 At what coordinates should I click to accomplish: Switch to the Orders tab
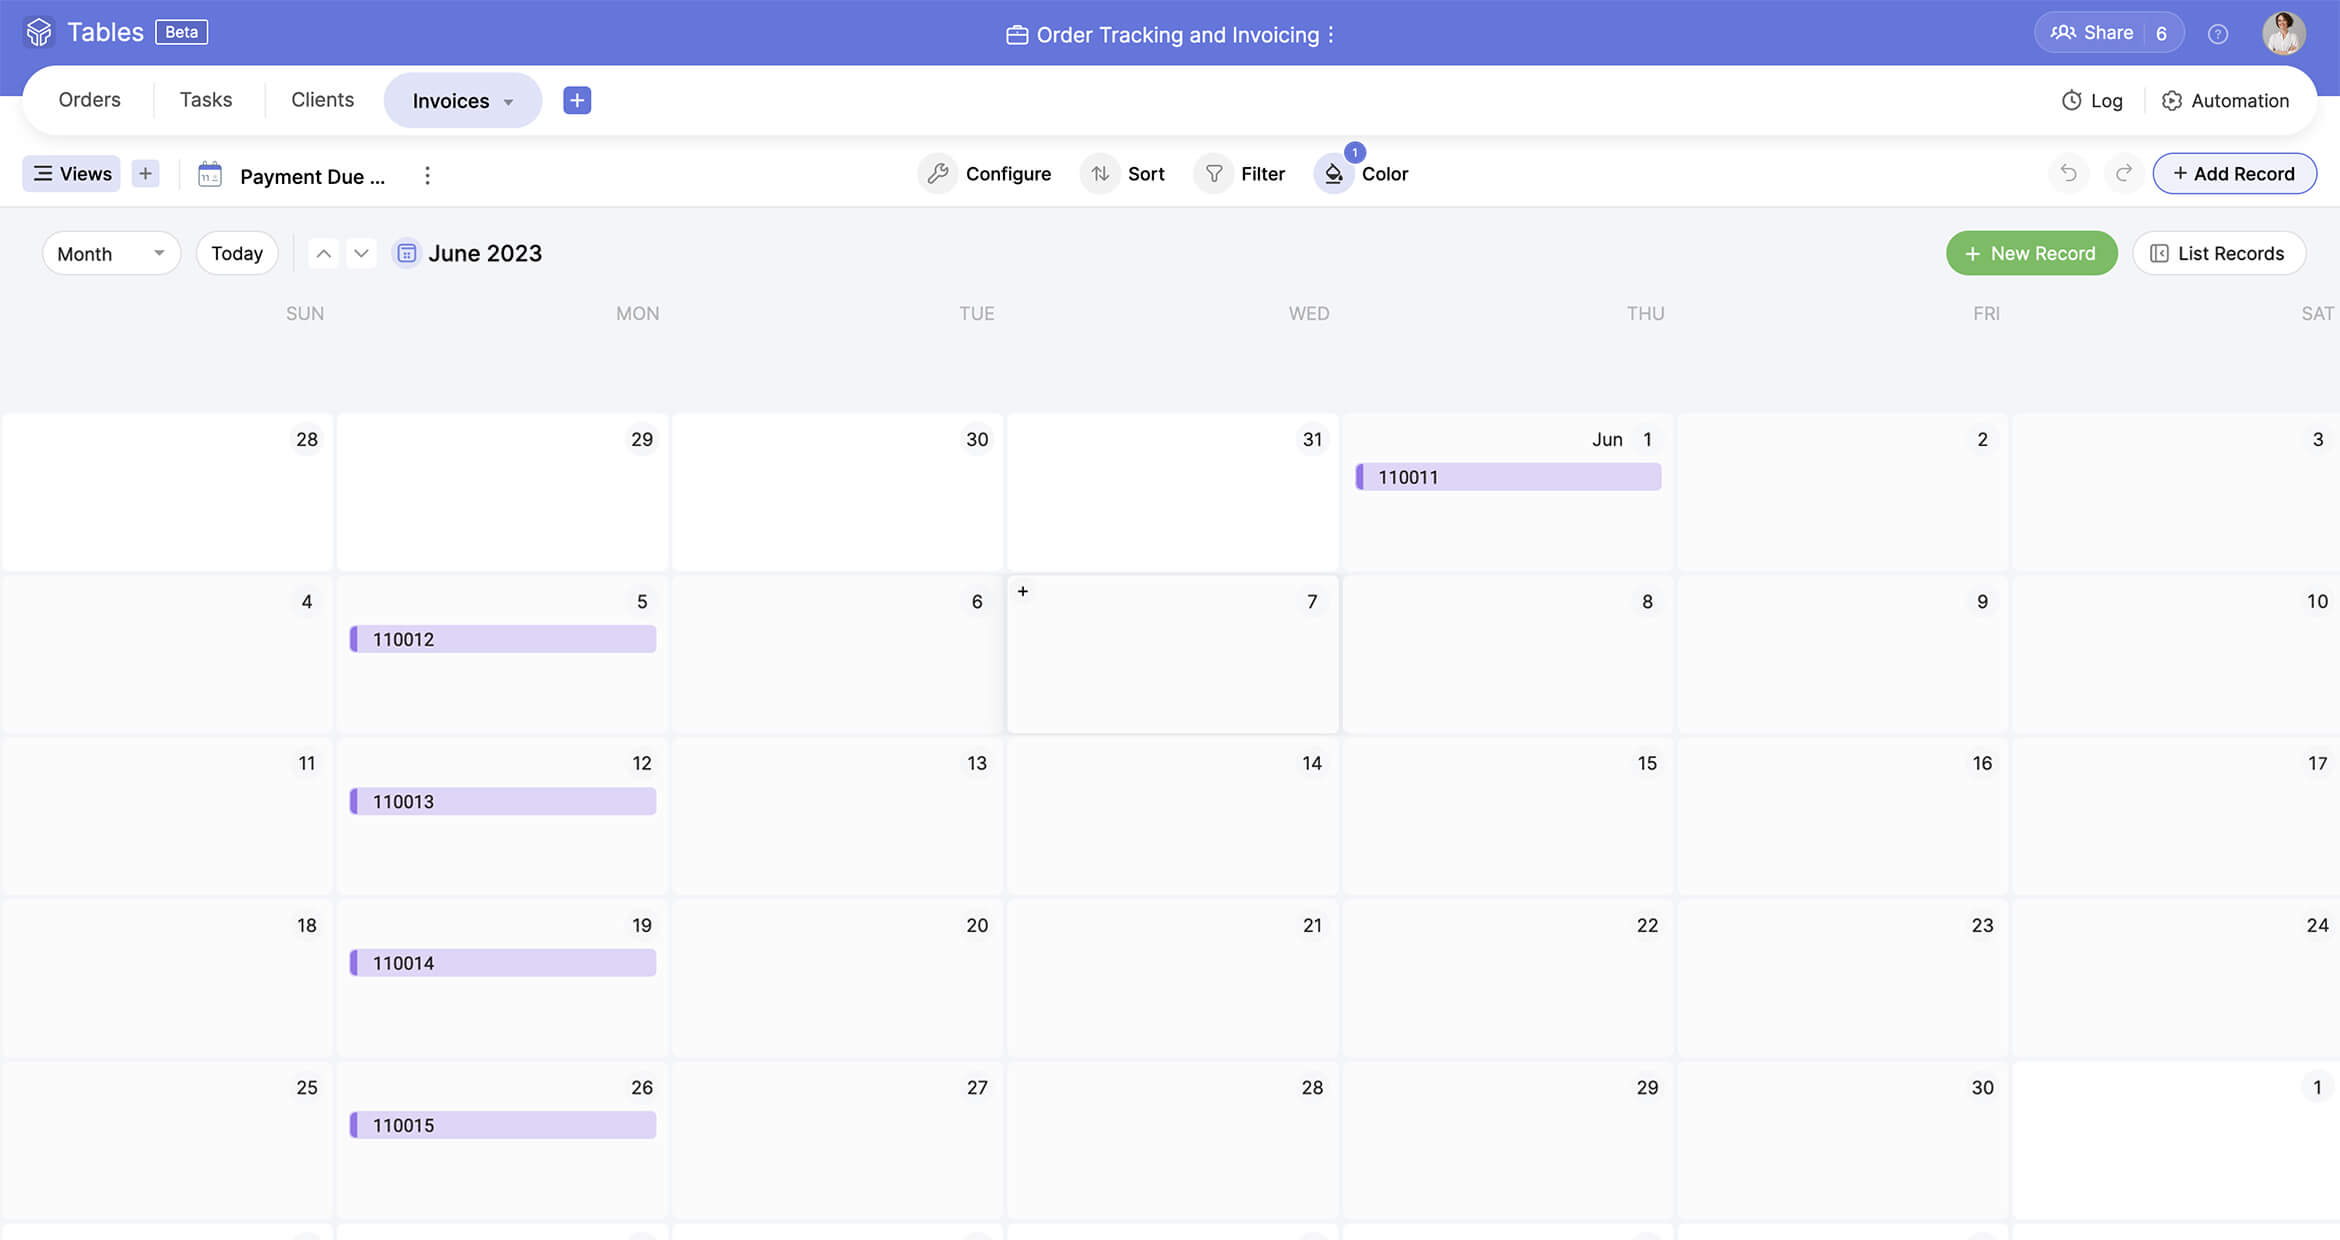tap(89, 100)
